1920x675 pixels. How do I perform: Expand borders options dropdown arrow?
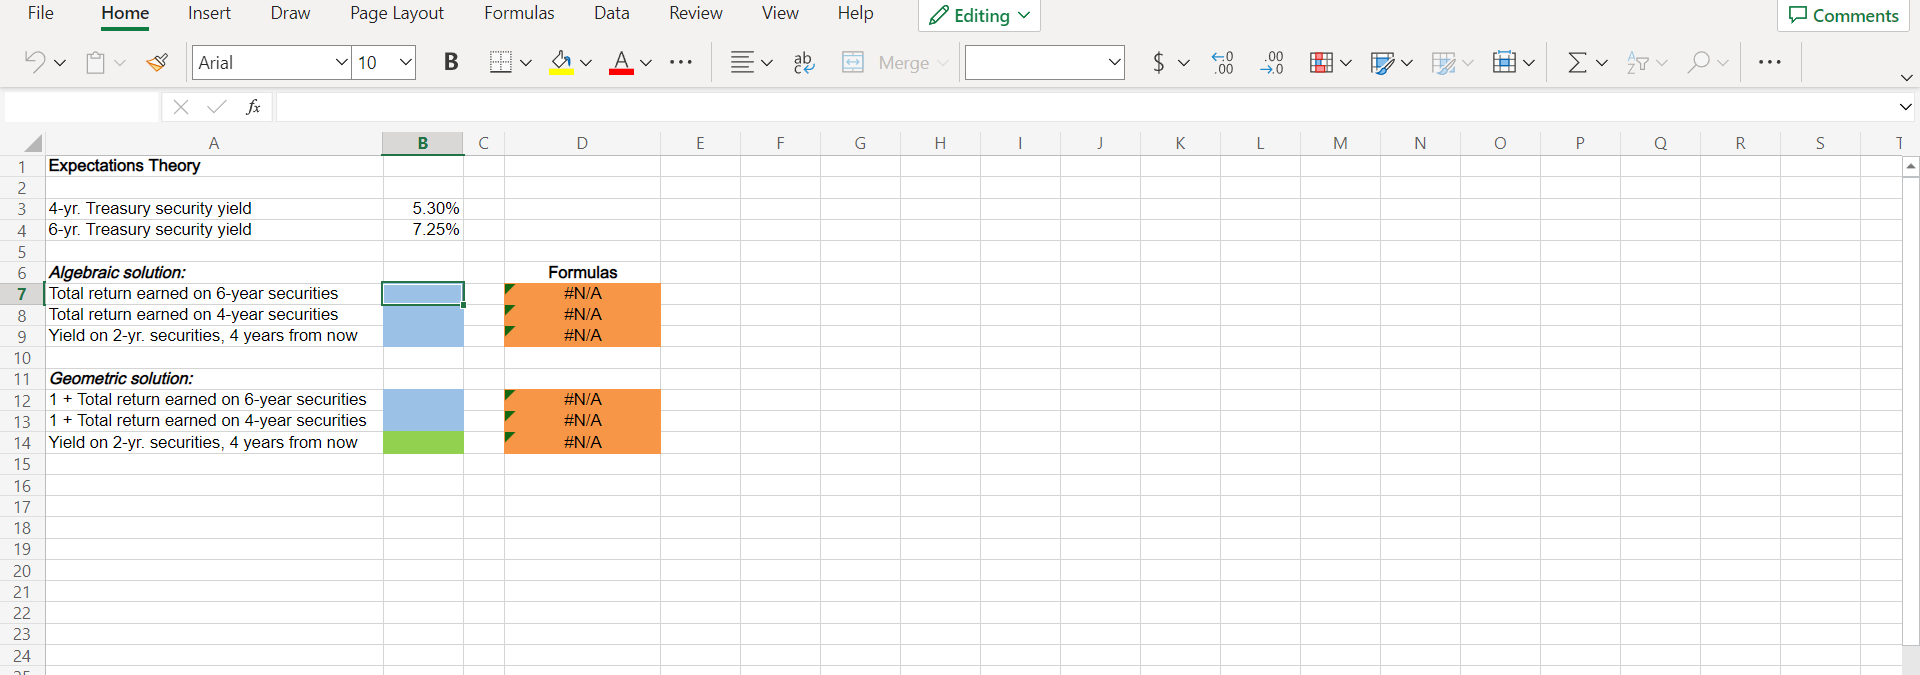tap(526, 63)
